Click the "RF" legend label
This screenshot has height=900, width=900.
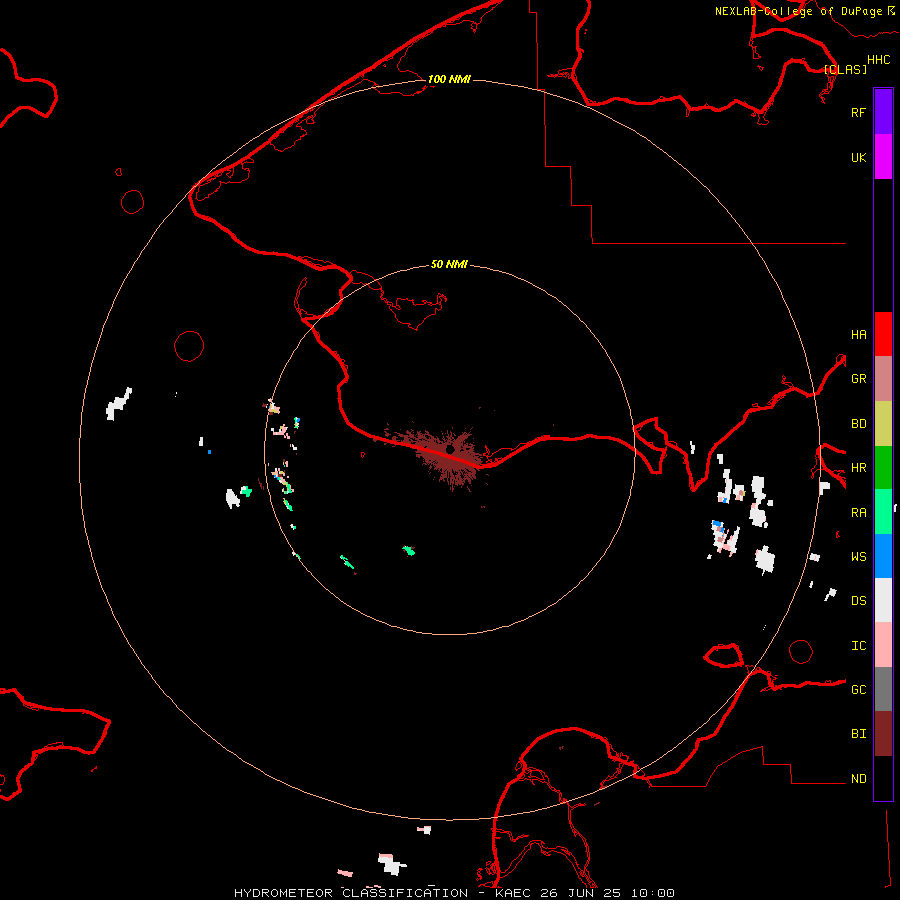click(858, 112)
